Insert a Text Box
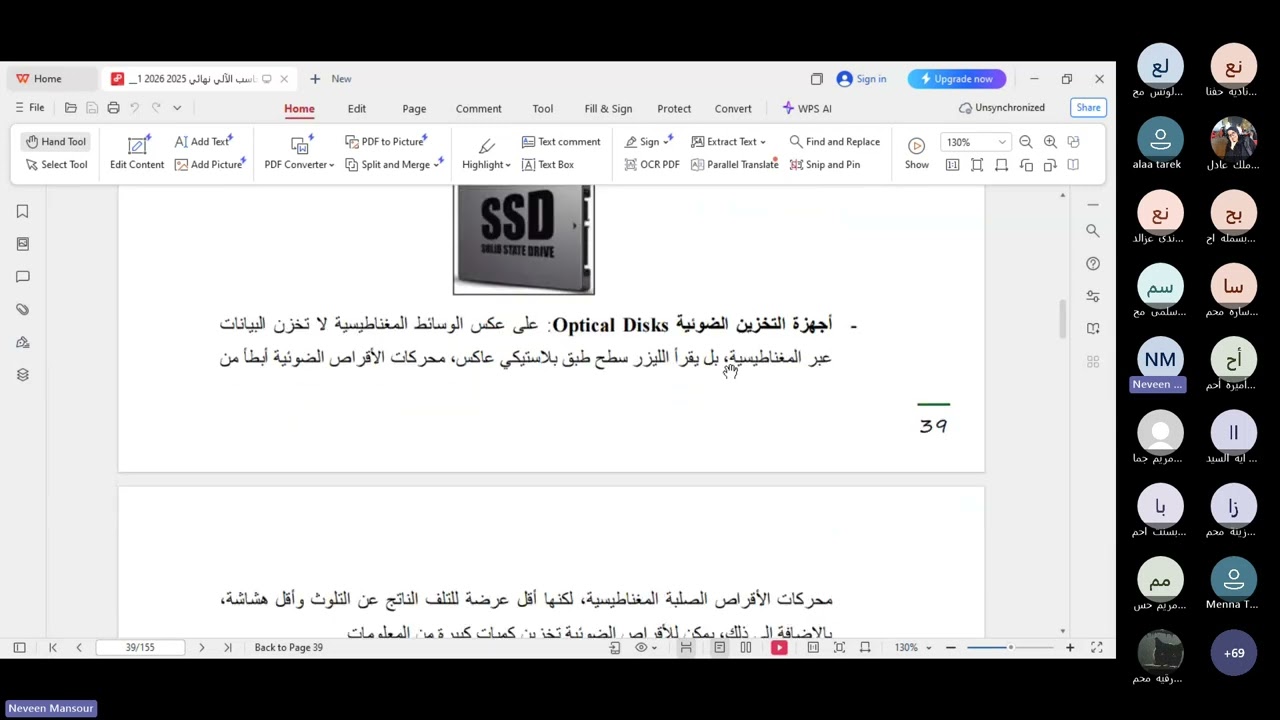 548,165
